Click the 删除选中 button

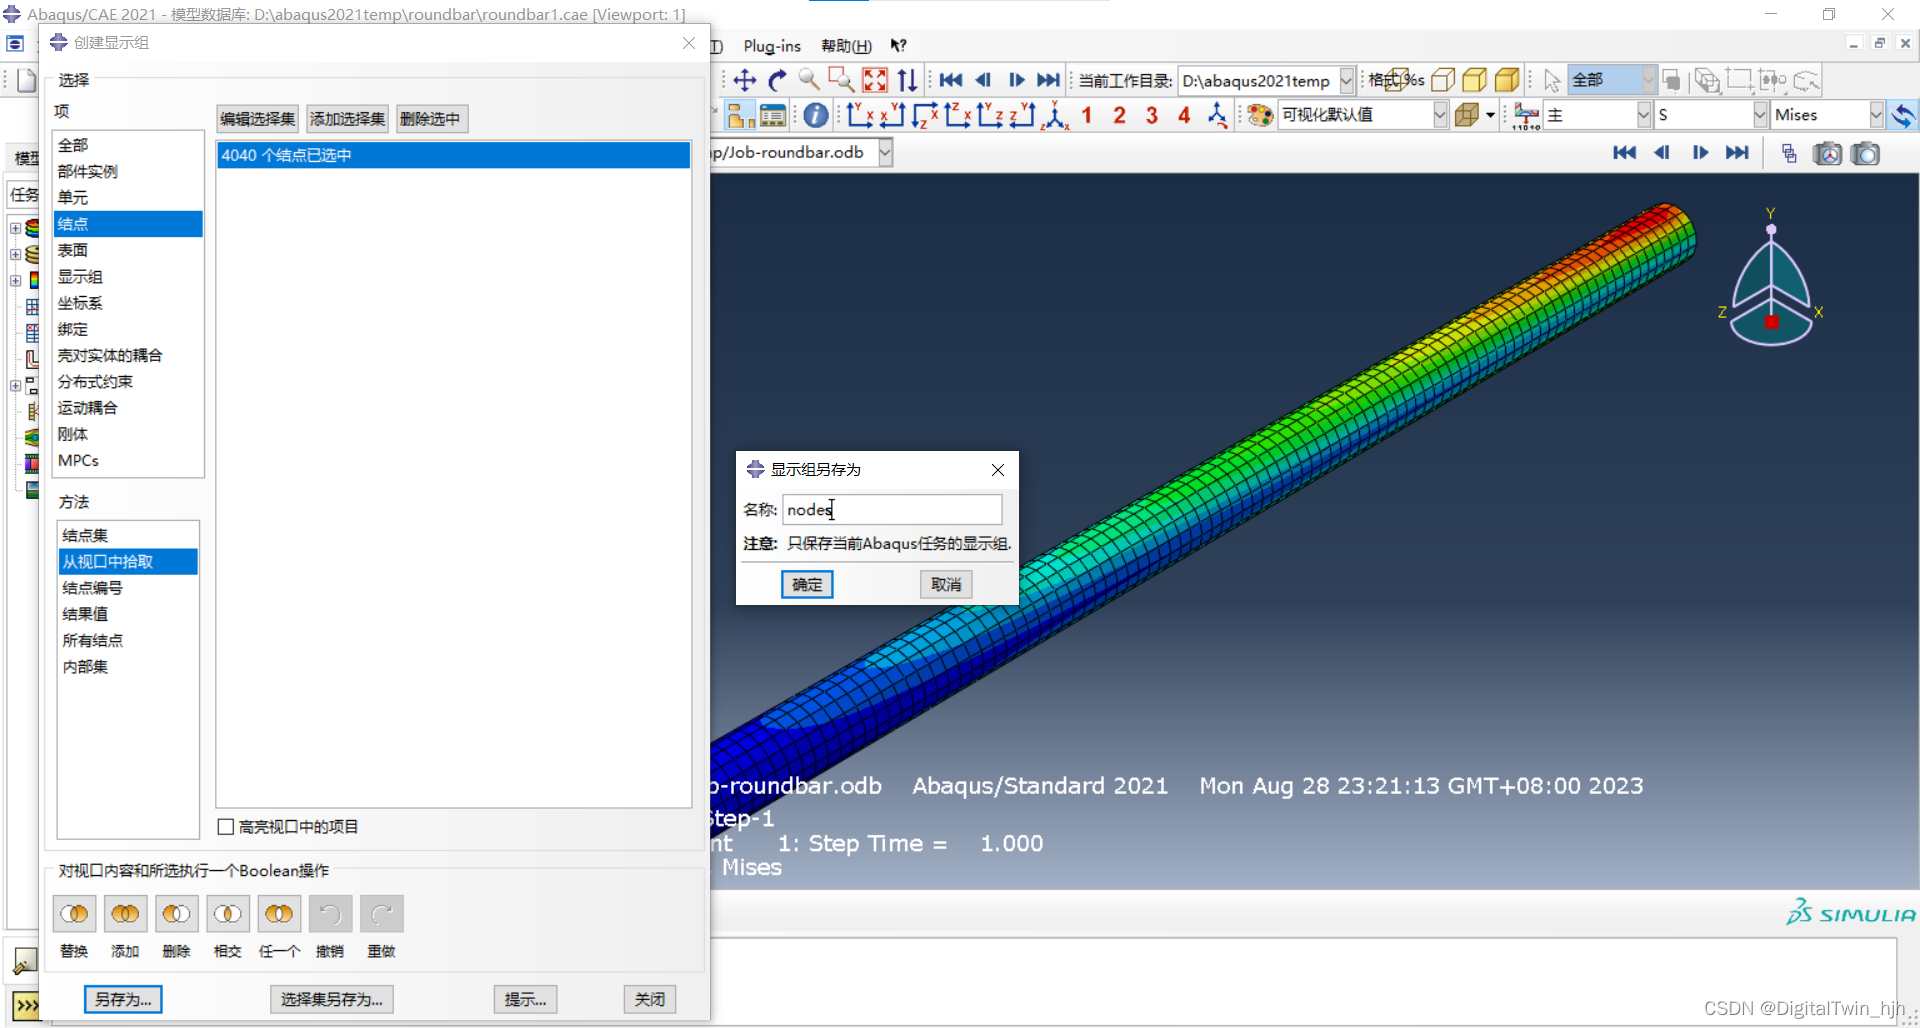[431, 119]
